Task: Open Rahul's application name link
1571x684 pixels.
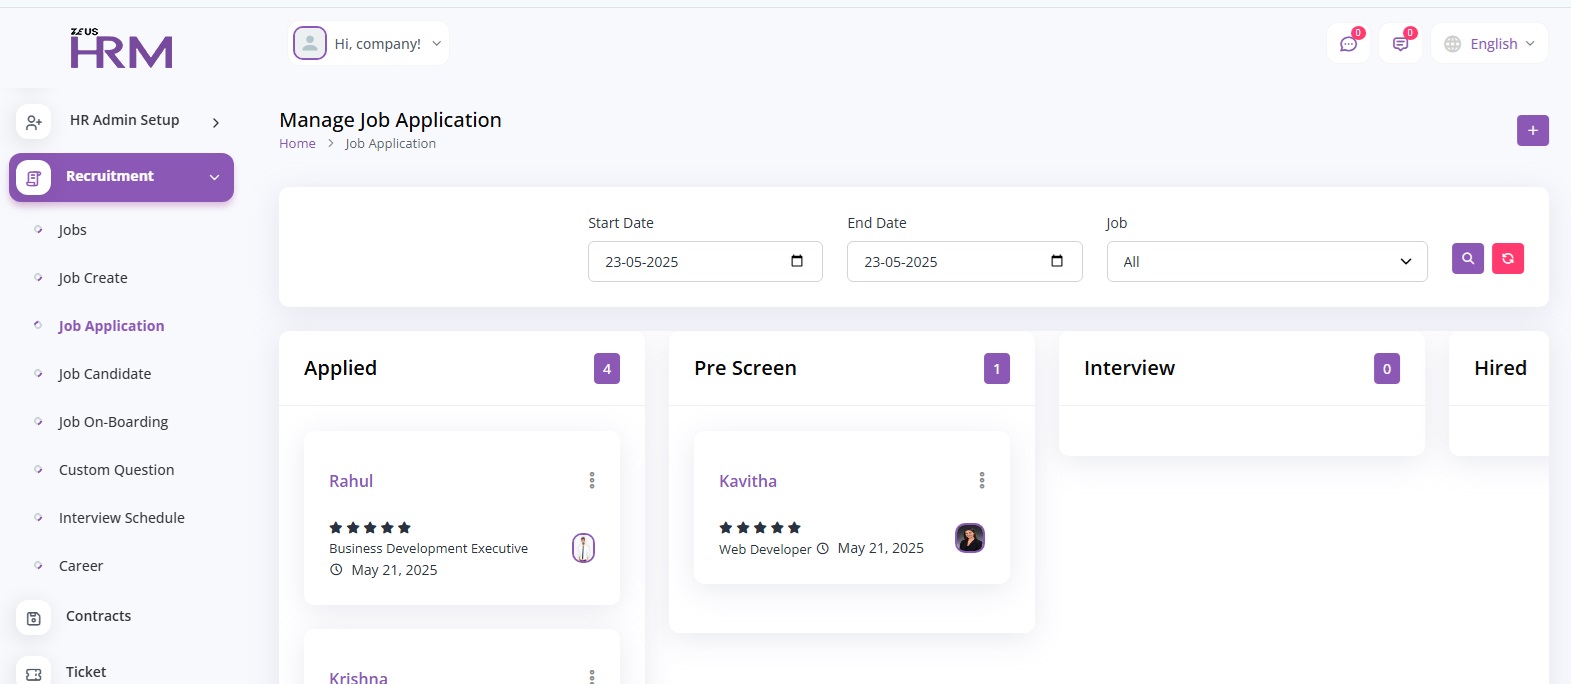Action: pos(351,481)
